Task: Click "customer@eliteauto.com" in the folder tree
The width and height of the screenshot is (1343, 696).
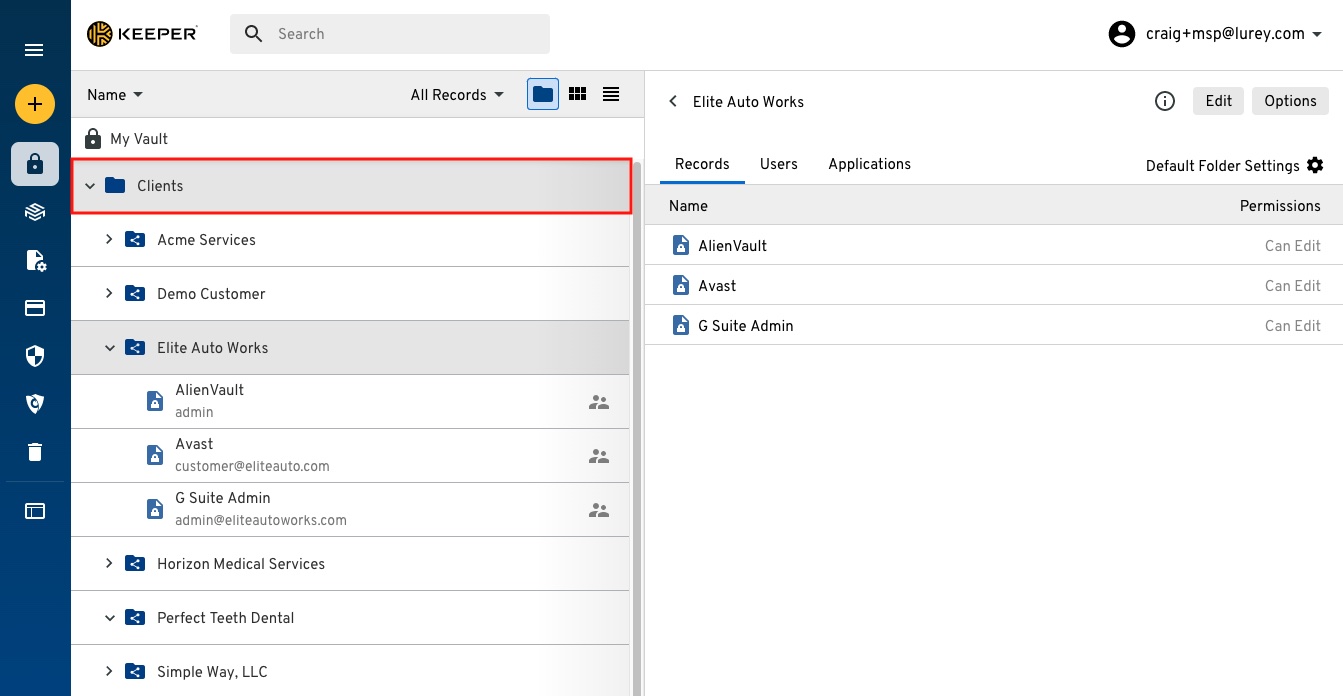Action: [252, 466]
